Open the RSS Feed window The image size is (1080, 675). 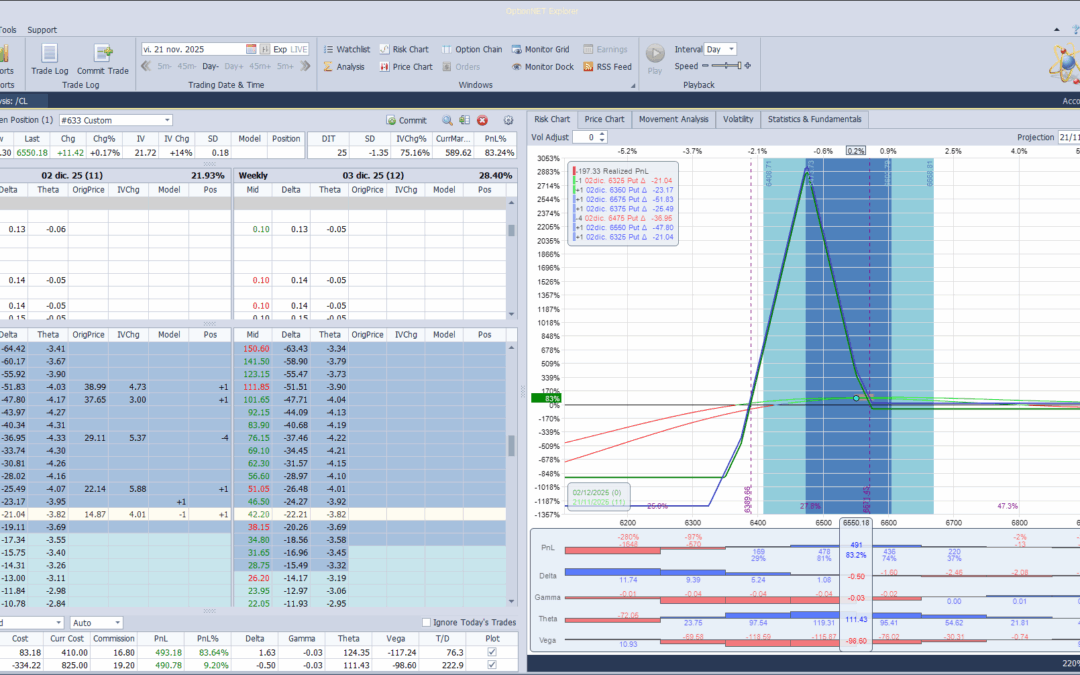(x=606, y=67)
